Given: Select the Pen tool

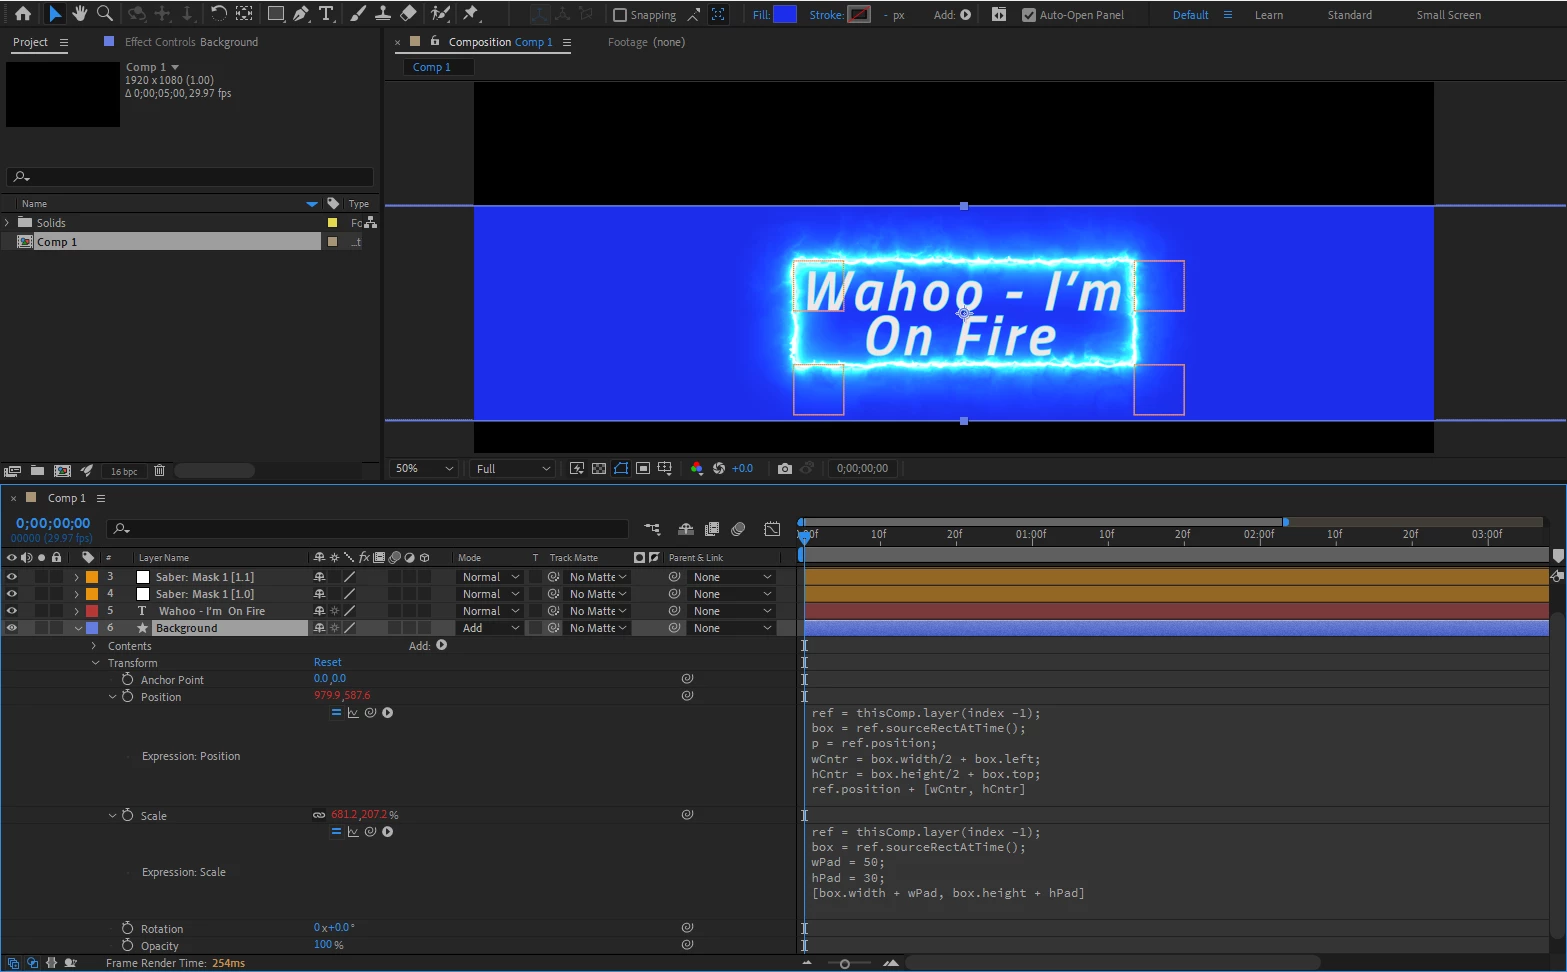Looking at the screenshot, I should click(301, 14).
